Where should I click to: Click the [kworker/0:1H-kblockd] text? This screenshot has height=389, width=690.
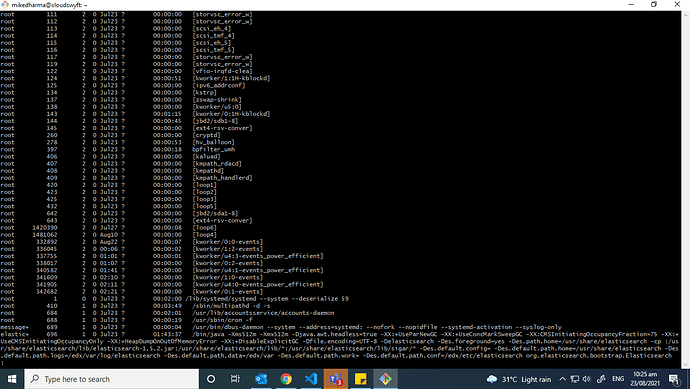pos(231,114)
